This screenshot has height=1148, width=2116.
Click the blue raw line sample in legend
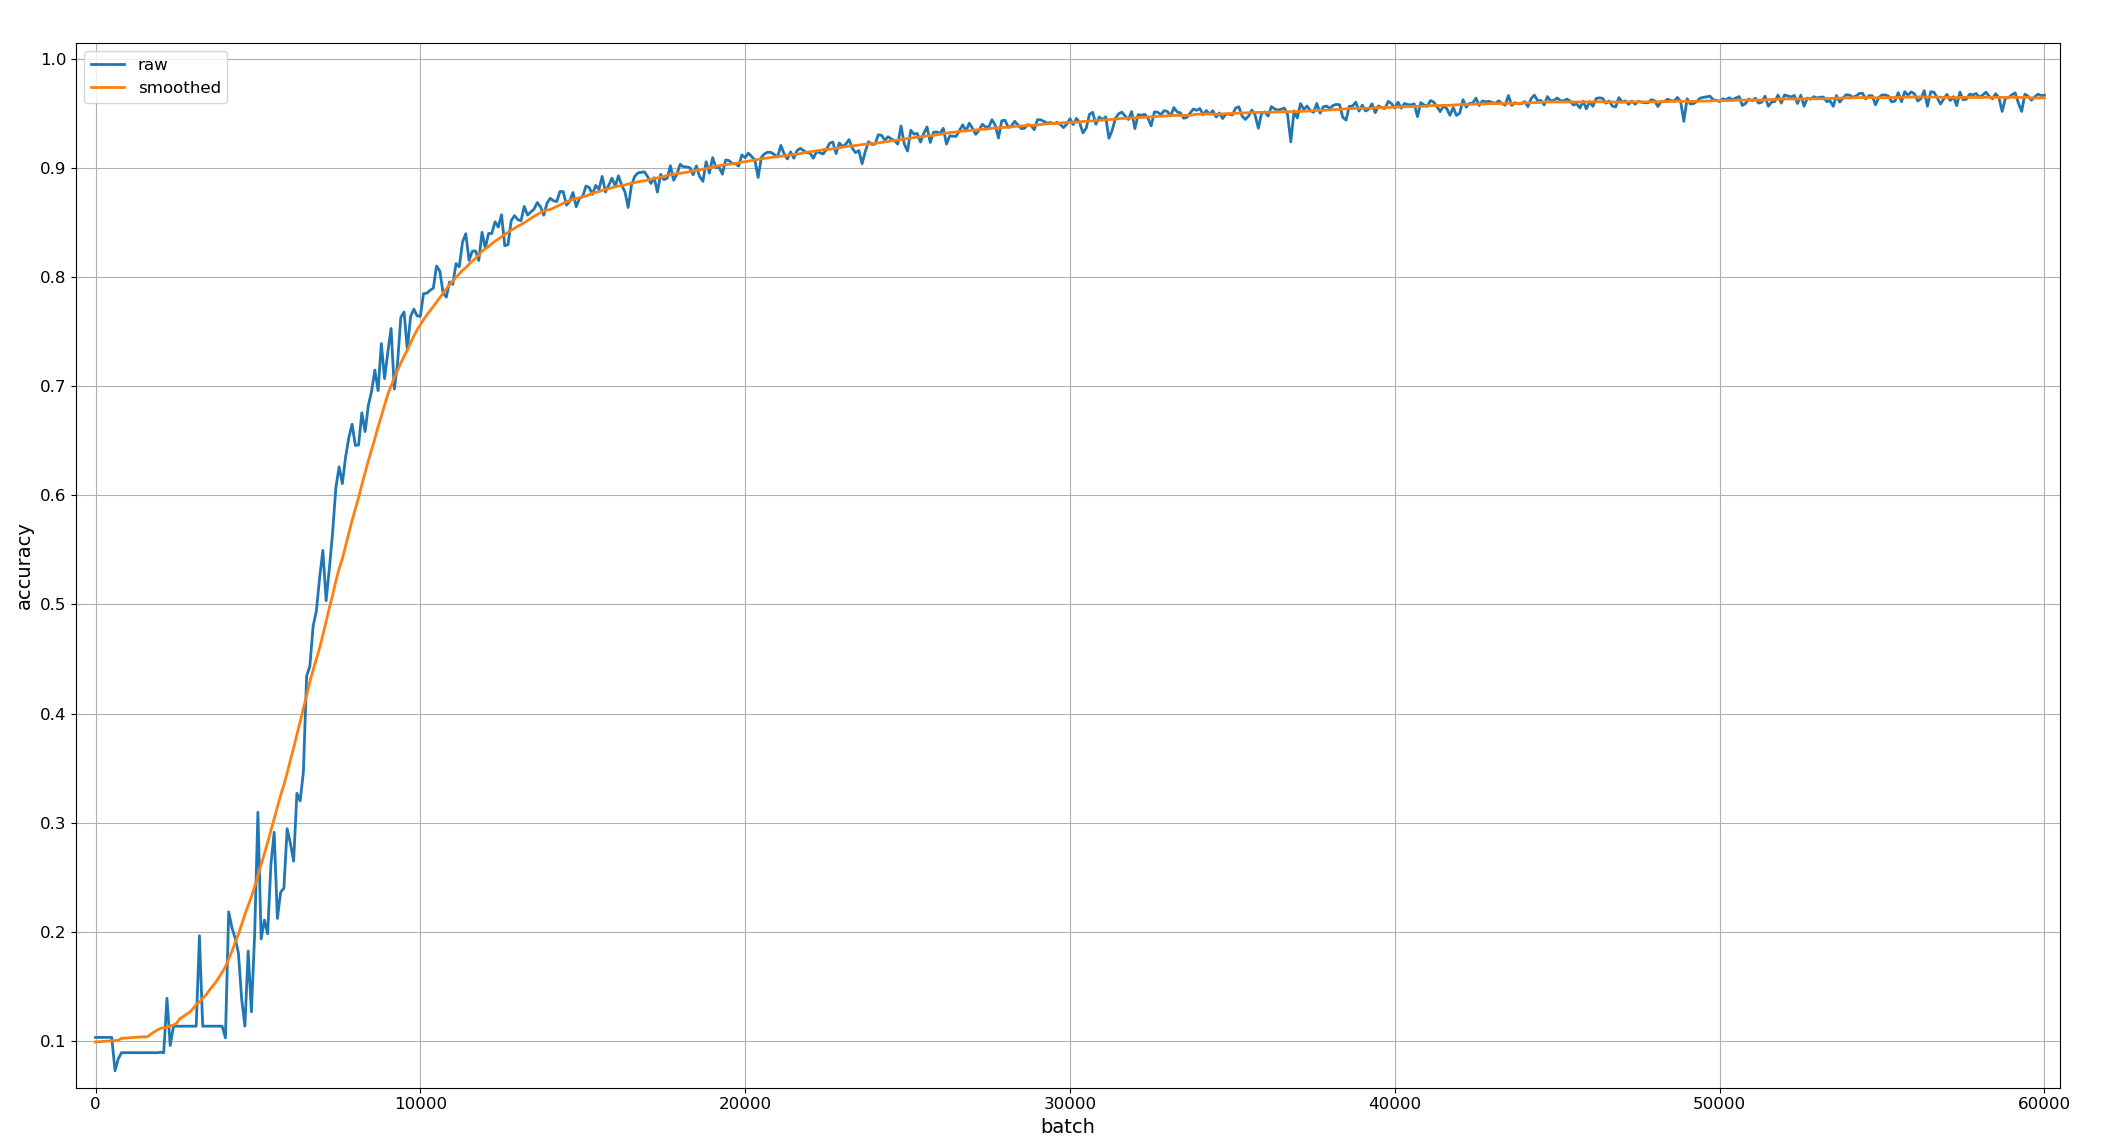pyautogui.click(x=108, y=65)
